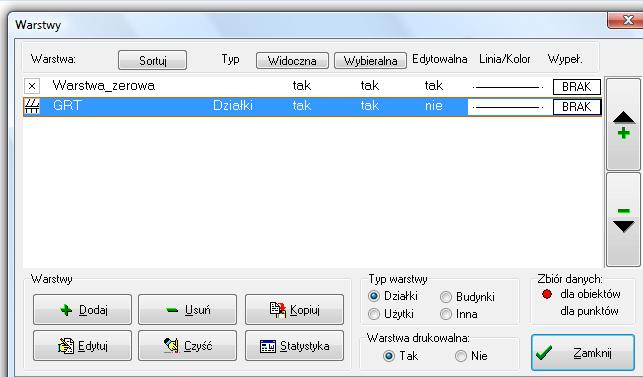Click the Usuń button
The image size is (643, 377).
click(187, 310)
